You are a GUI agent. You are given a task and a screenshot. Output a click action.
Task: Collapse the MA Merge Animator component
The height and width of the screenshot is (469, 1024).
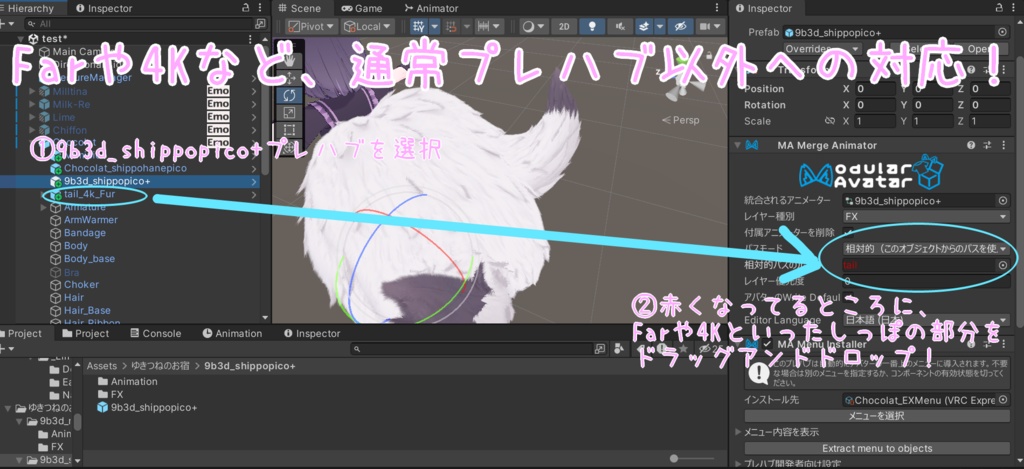point(738,145)
